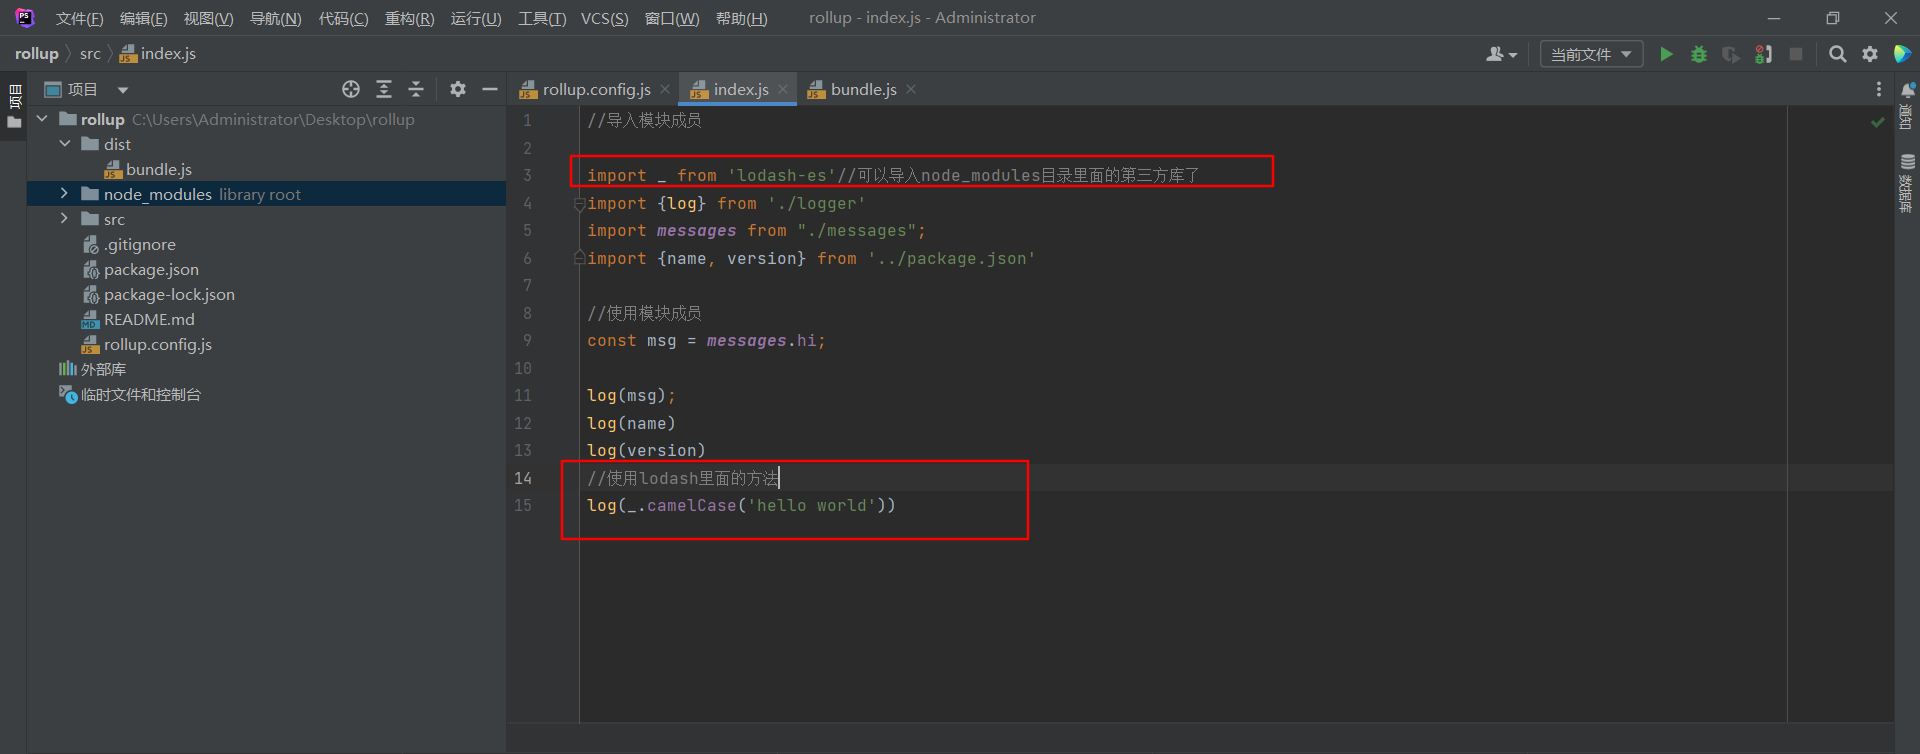Click 外部库 external libraries node

(x=92, y=369)
